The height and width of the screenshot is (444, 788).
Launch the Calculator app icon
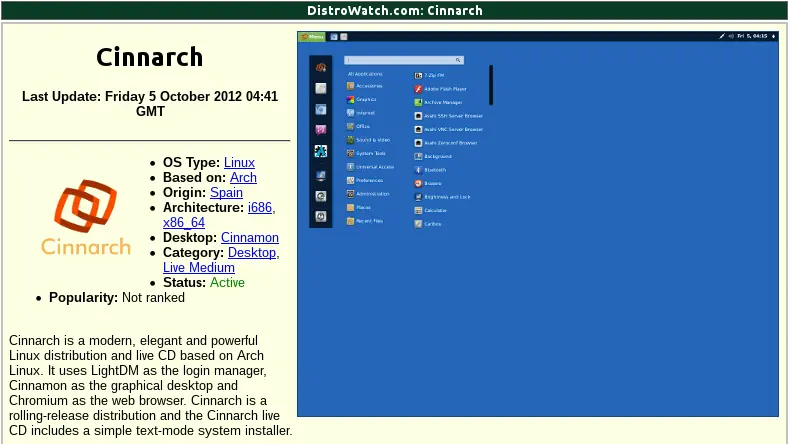(418, 210)
